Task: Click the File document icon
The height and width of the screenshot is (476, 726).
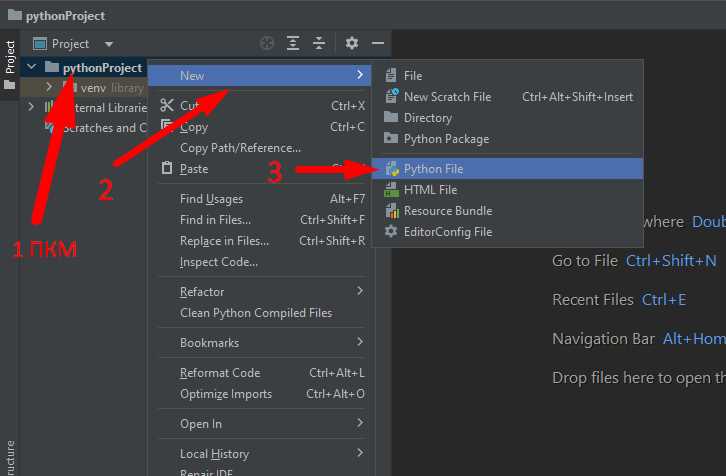Action: coord(391,75)
